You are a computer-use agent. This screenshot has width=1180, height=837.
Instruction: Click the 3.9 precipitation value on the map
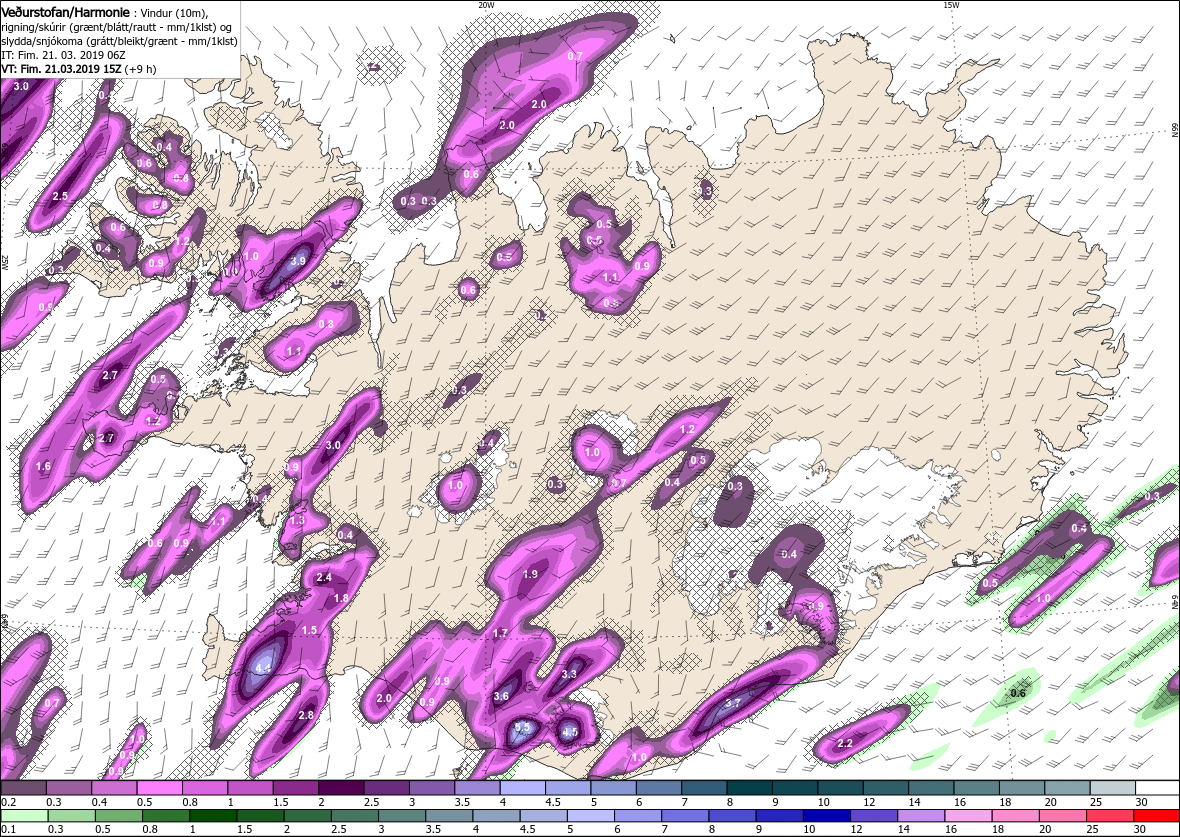[x=298, y=261]
